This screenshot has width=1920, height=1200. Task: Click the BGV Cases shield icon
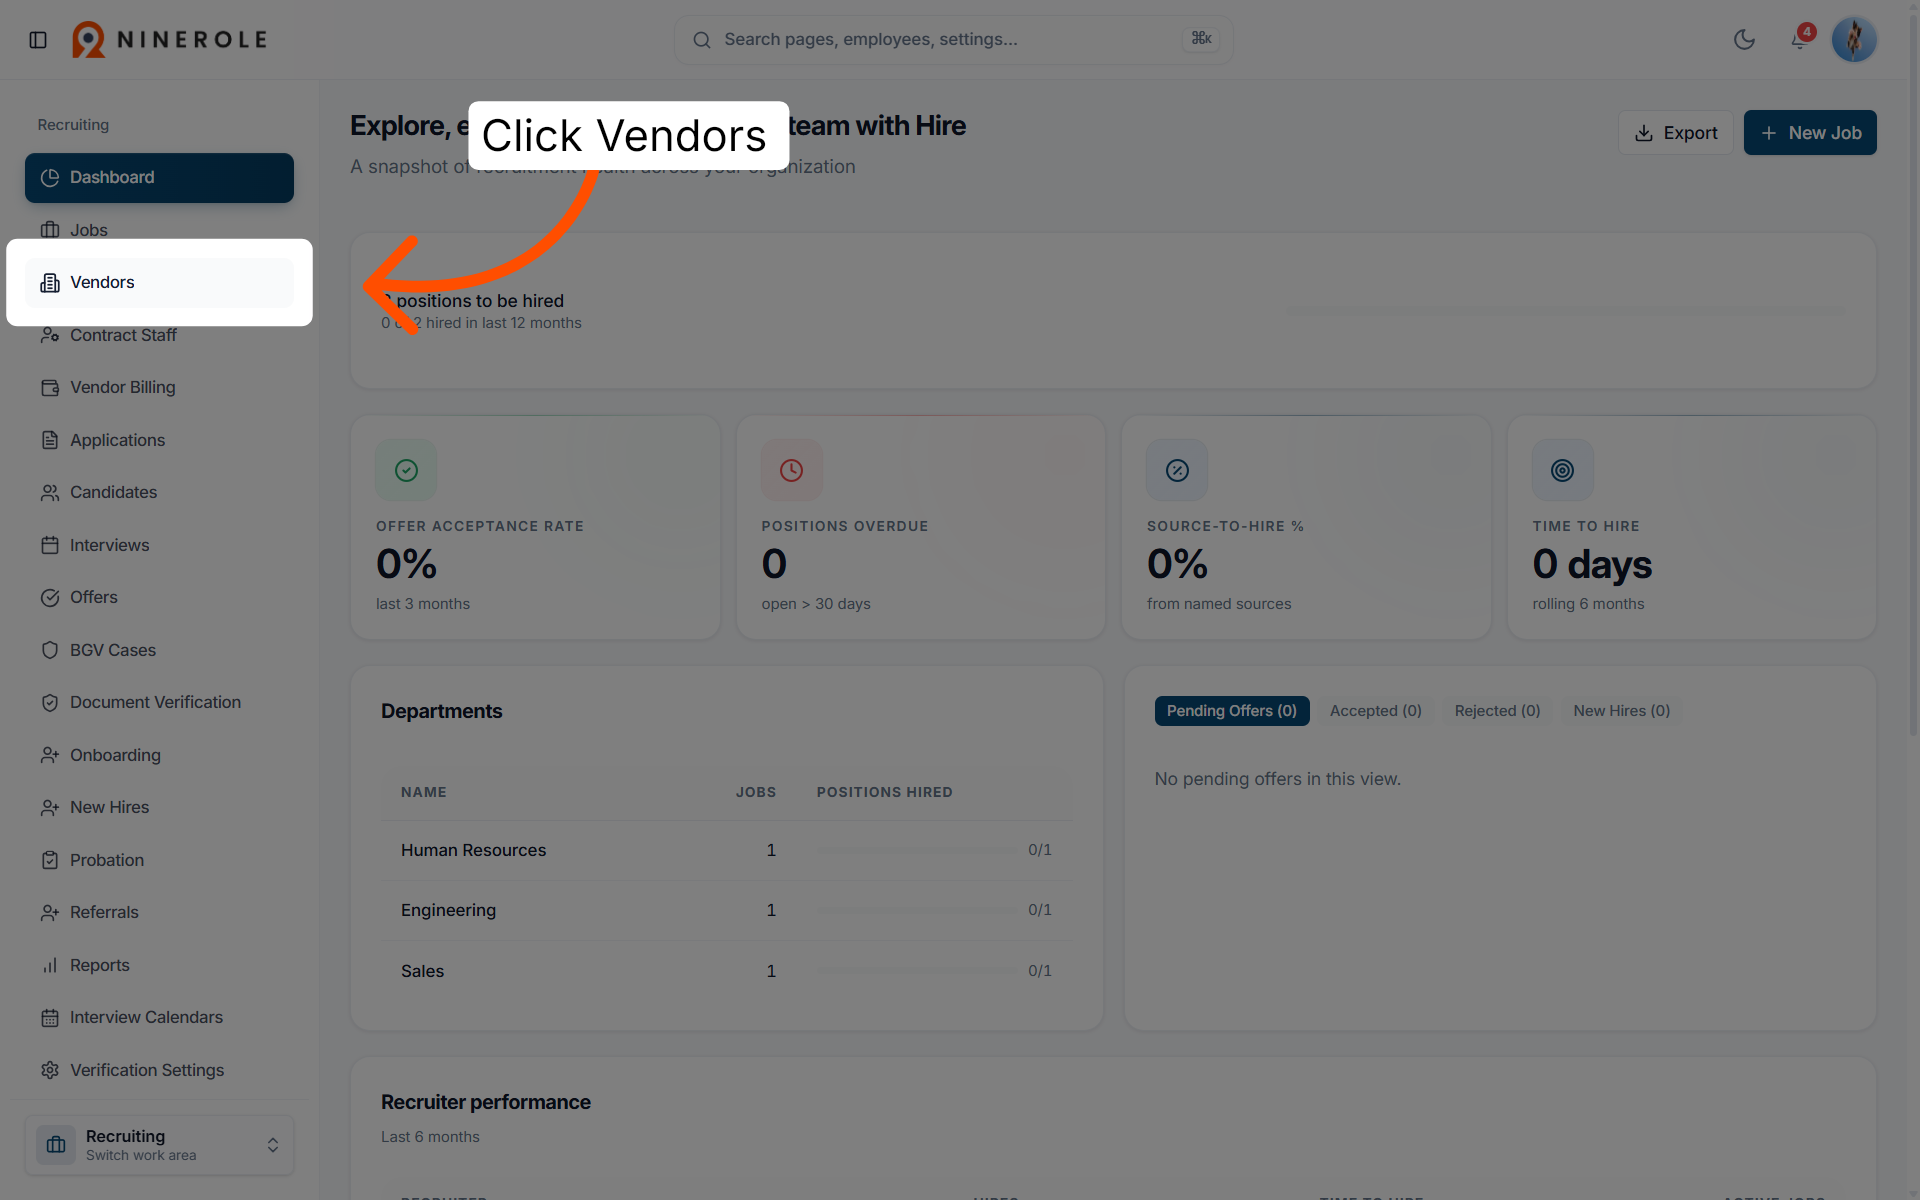point(50,650)
